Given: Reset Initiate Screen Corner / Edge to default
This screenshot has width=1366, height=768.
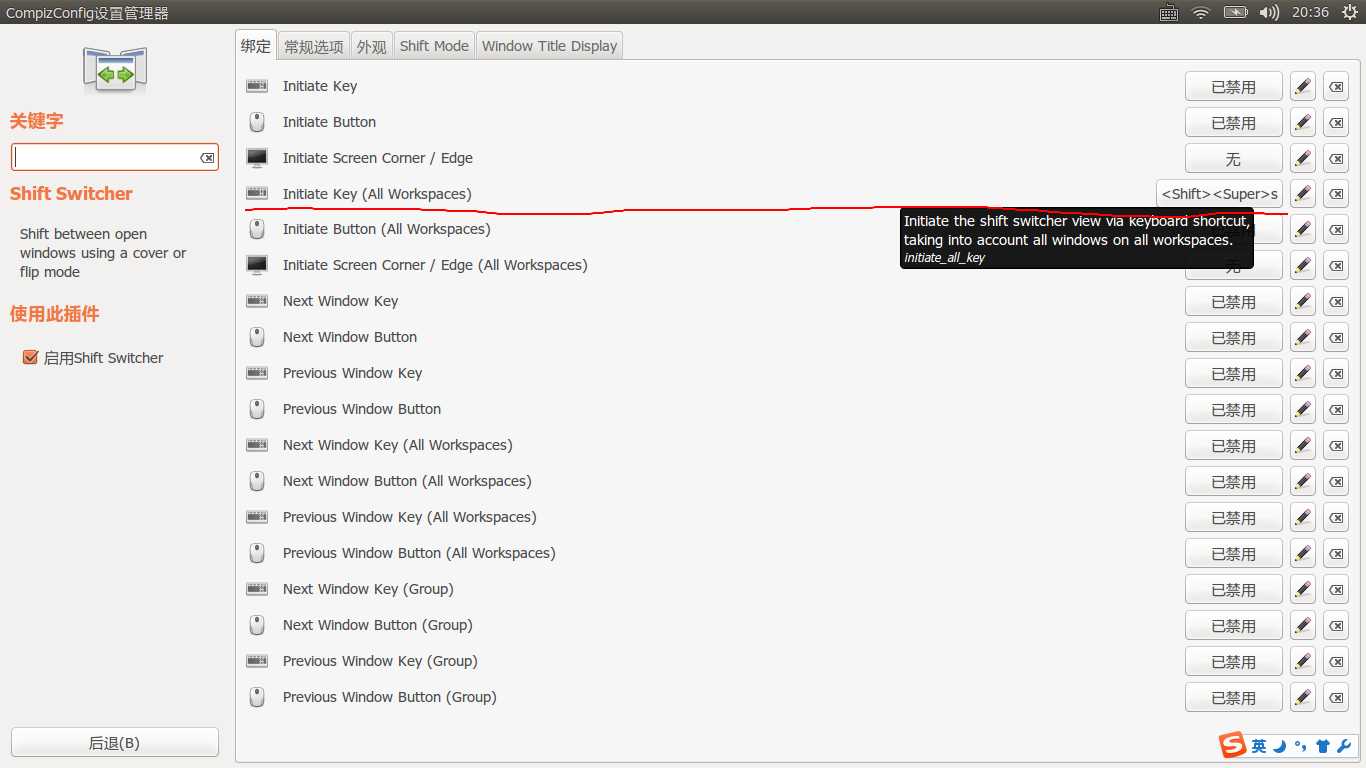Looking at the screenshot, I should 1336,159.
